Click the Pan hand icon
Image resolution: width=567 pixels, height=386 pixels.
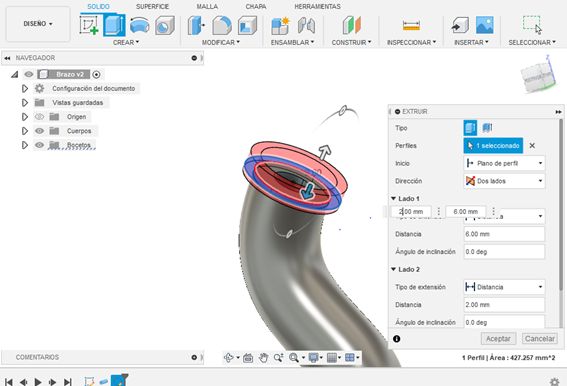tap(264, 358)
